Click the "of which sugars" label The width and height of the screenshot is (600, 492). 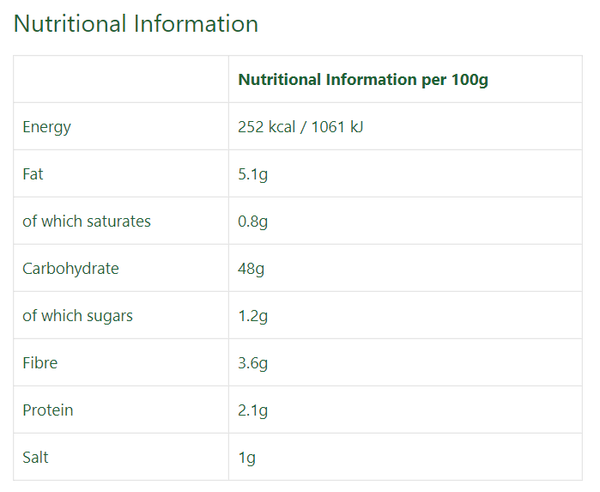(78, 316)
